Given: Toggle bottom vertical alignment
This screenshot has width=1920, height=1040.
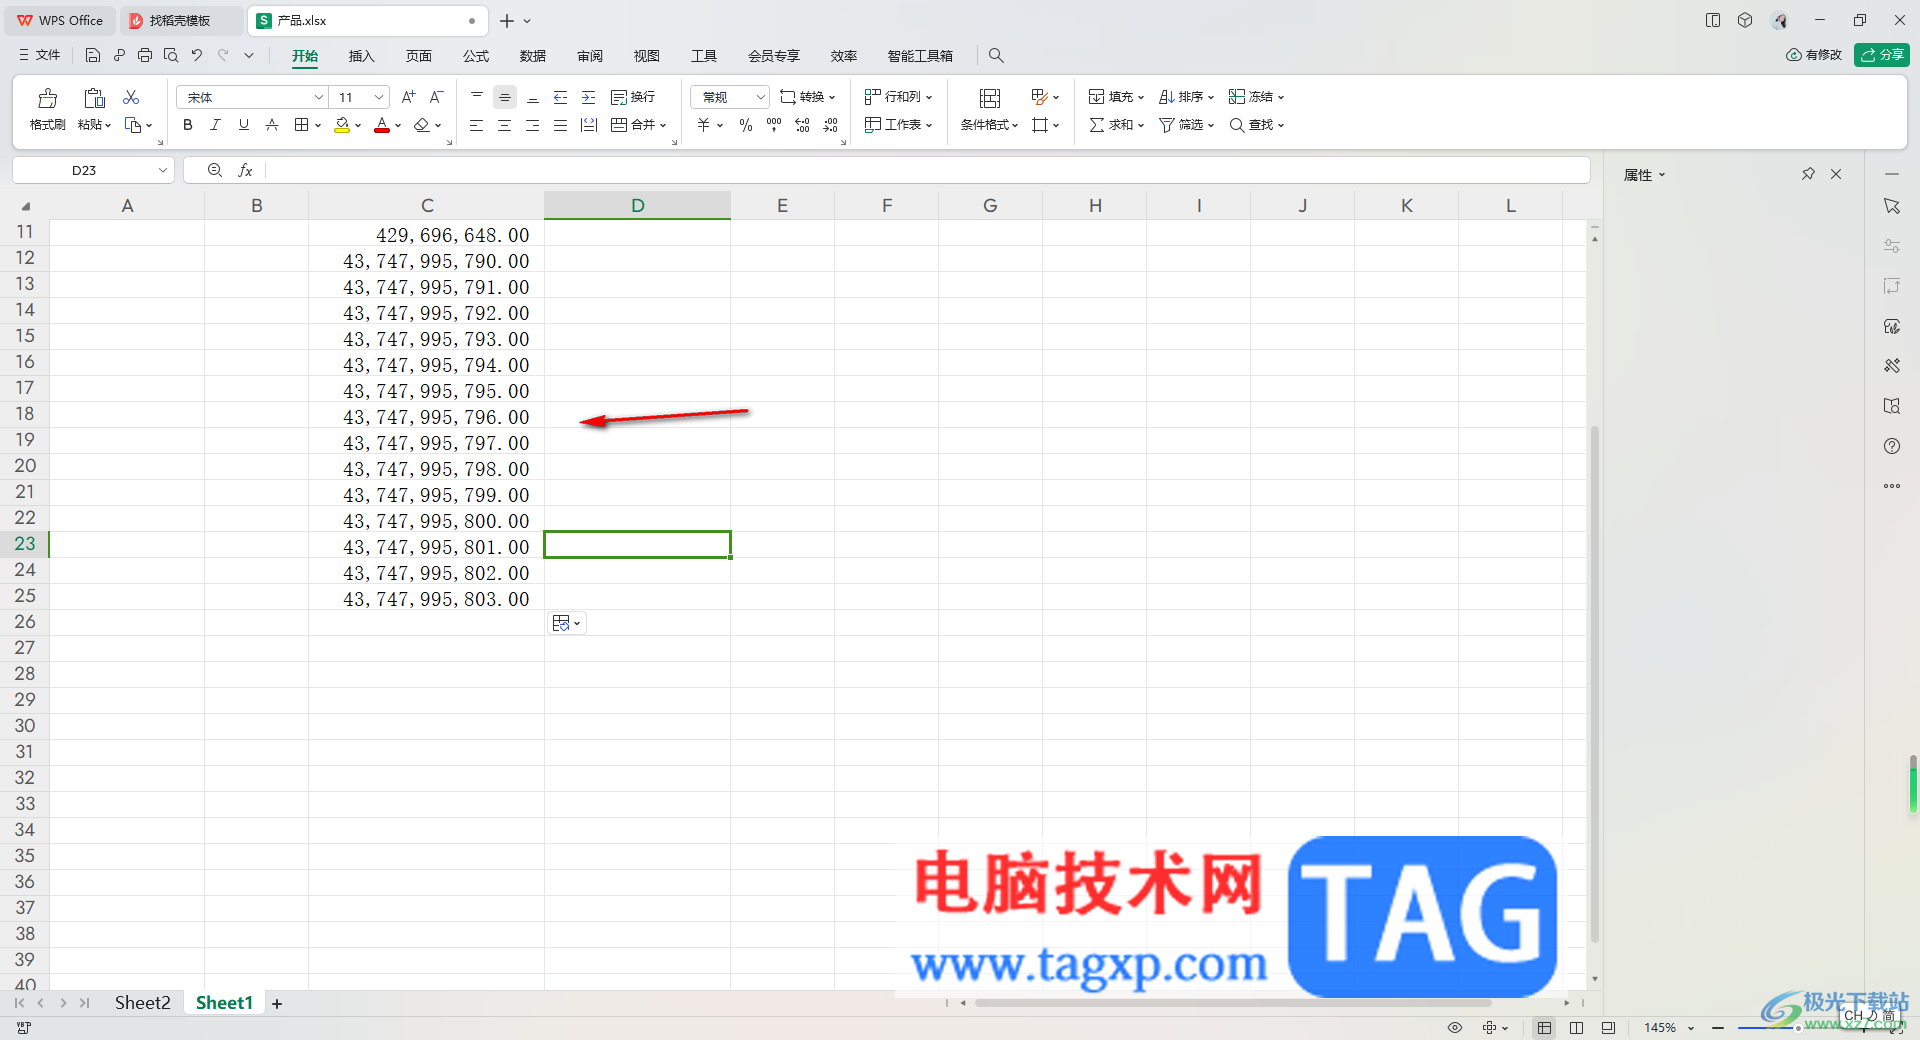Looking at the screenshot, I should (533, 97).
